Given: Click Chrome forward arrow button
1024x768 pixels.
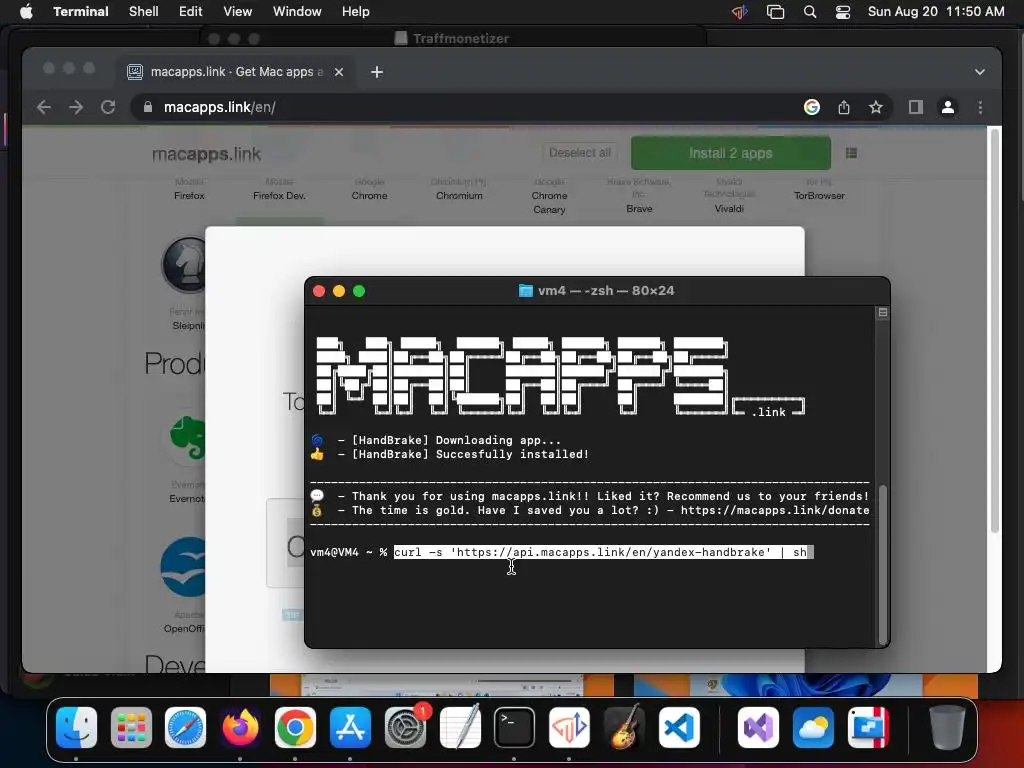Looking at the screenshot, I should click(76, 107).
